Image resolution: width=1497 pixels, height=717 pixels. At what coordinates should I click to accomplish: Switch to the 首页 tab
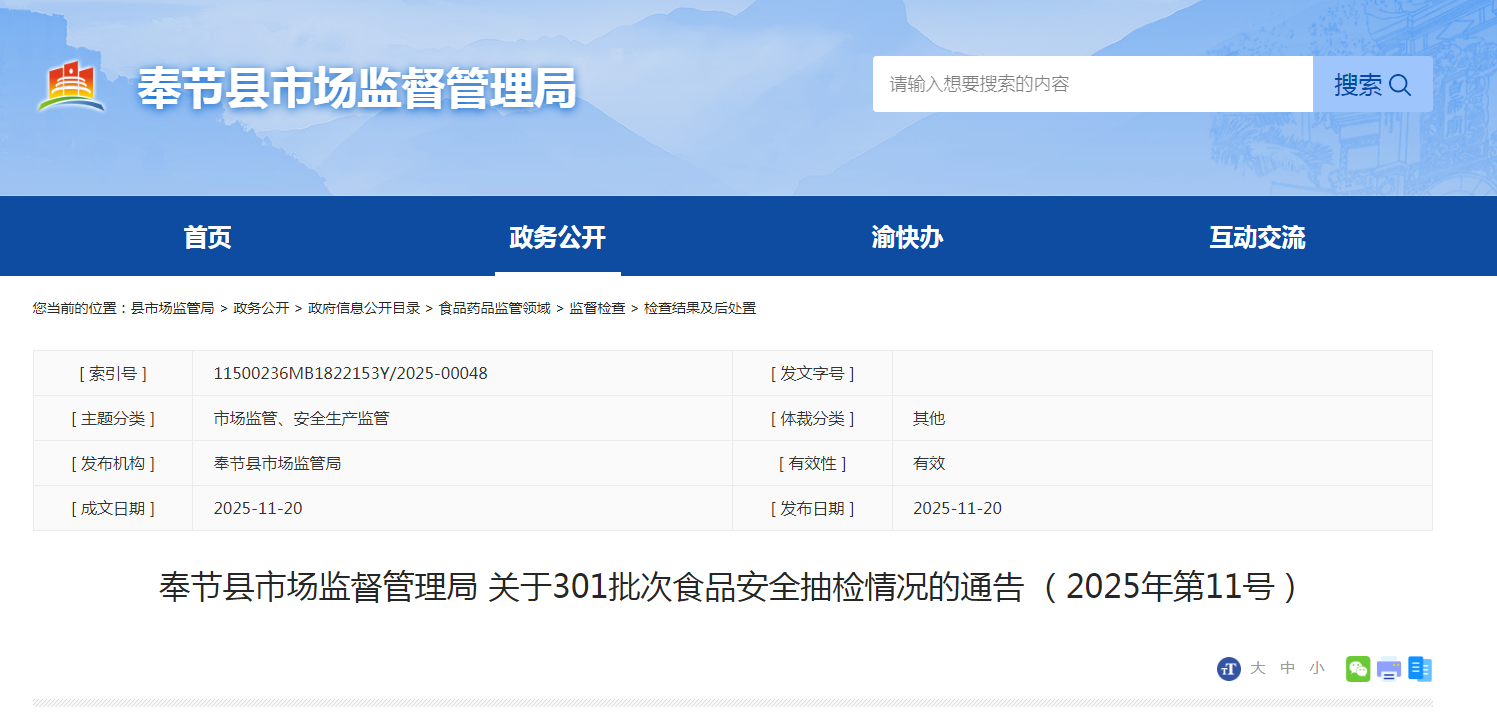tap(207, 236)
